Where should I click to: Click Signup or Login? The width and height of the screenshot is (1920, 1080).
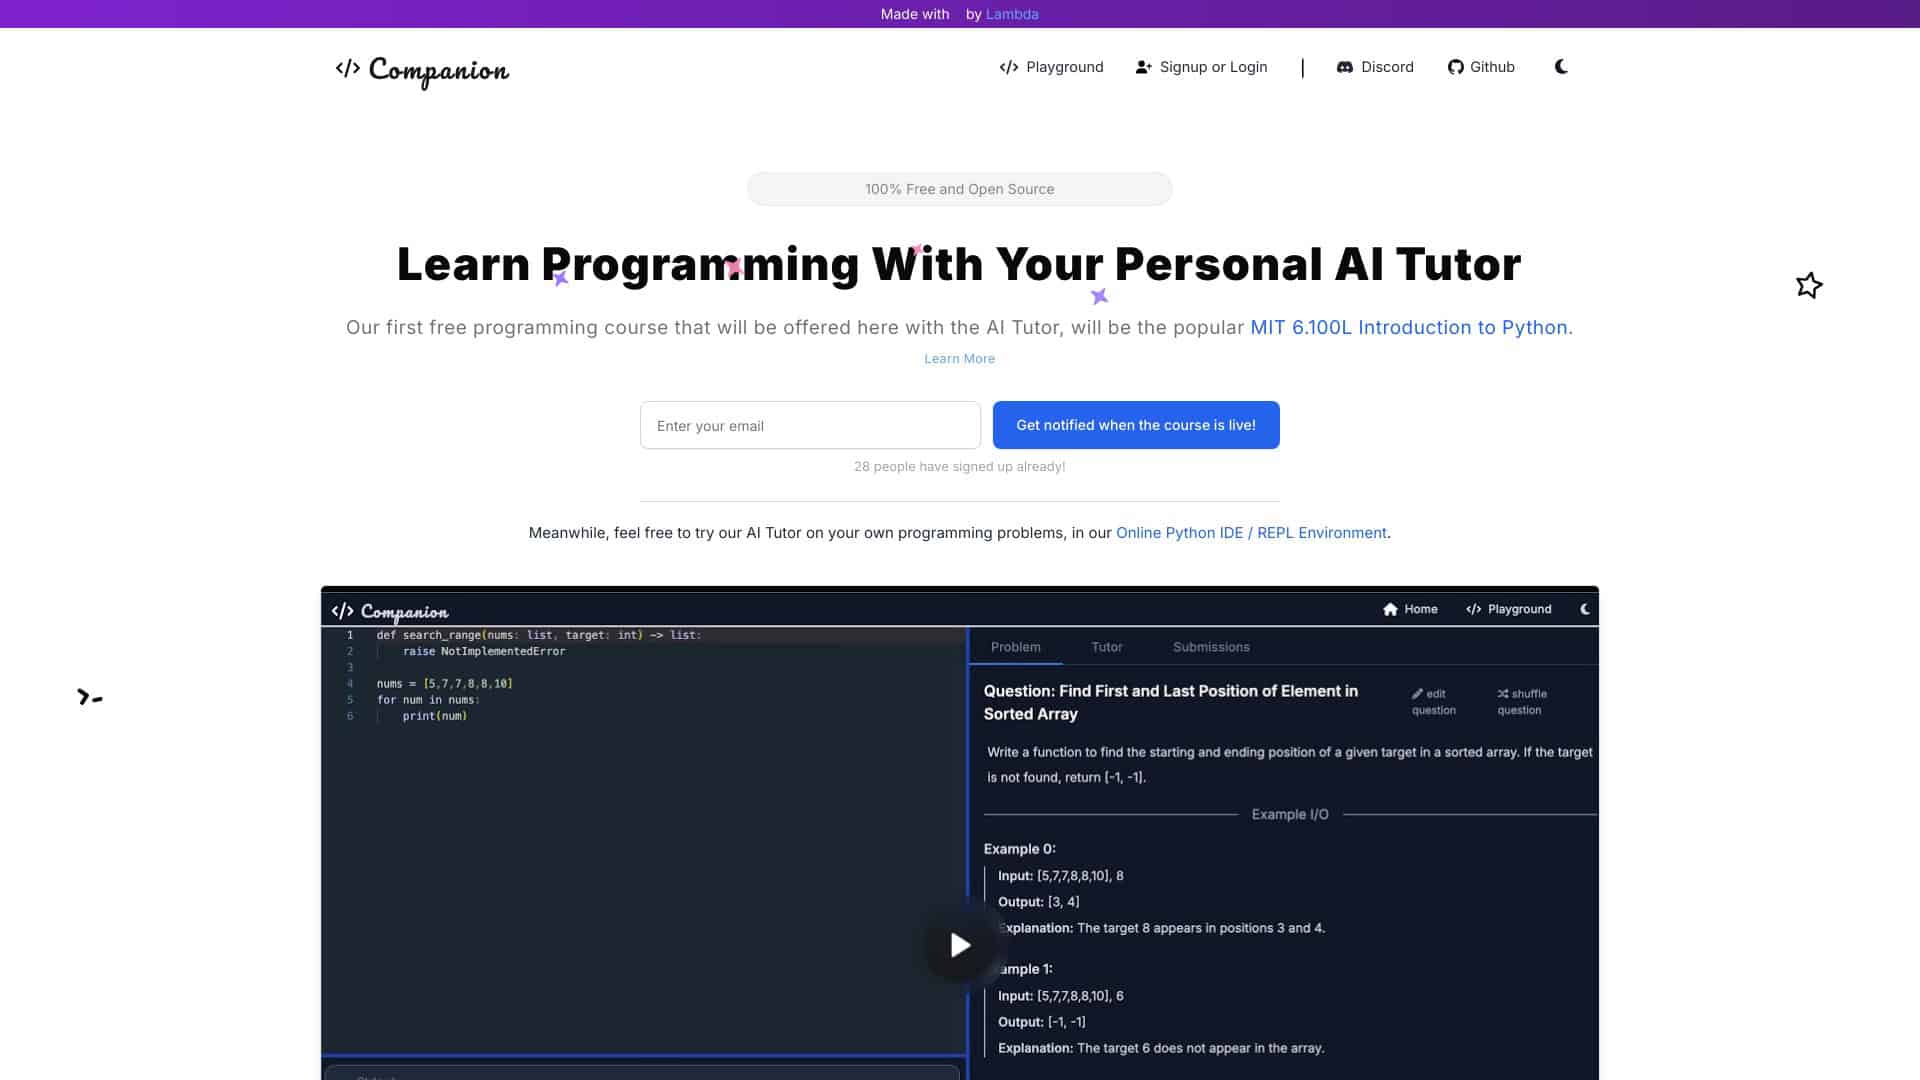(x=1201, y=67)
